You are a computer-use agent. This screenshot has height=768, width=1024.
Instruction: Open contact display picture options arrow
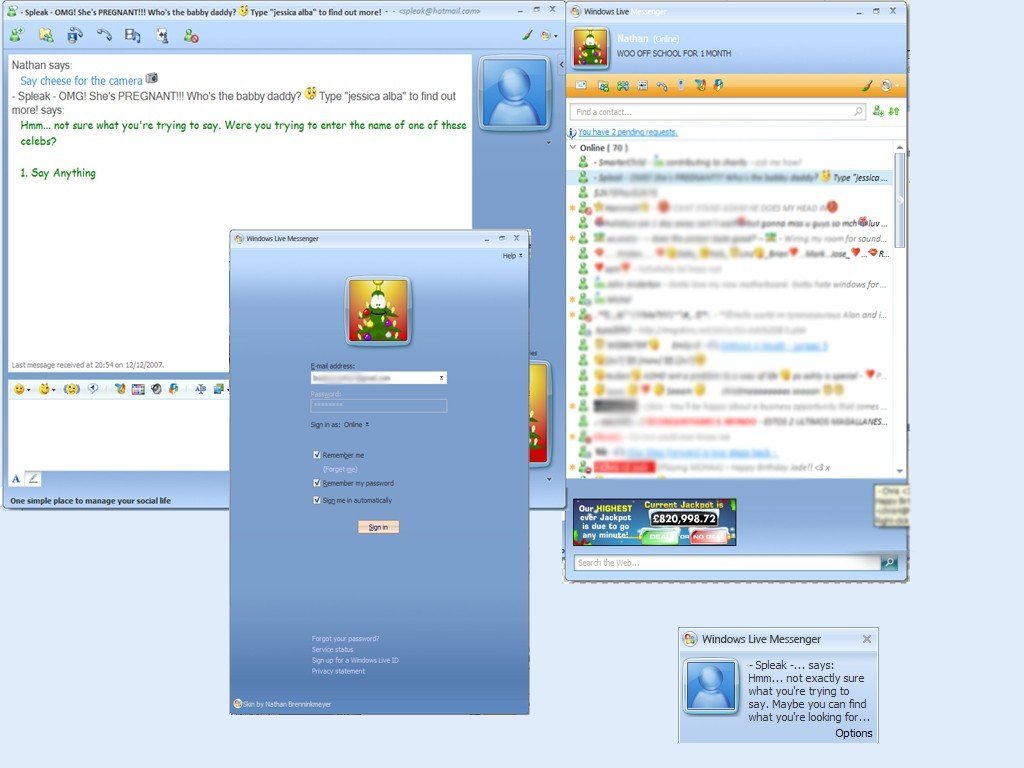pos(549,142)
